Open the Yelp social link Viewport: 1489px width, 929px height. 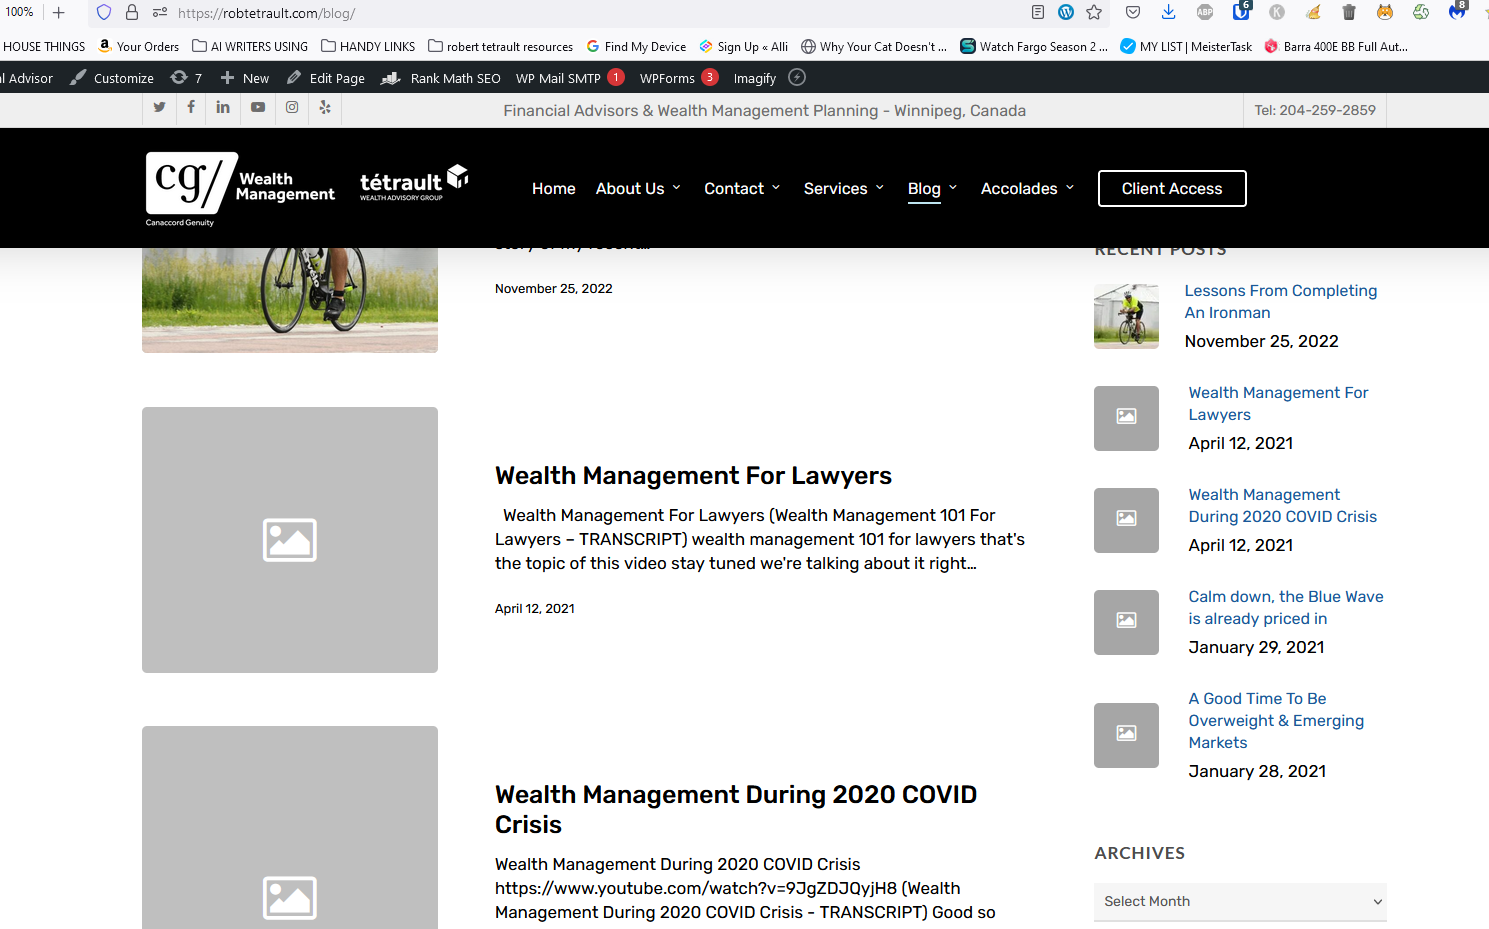[x=325, y=107]
